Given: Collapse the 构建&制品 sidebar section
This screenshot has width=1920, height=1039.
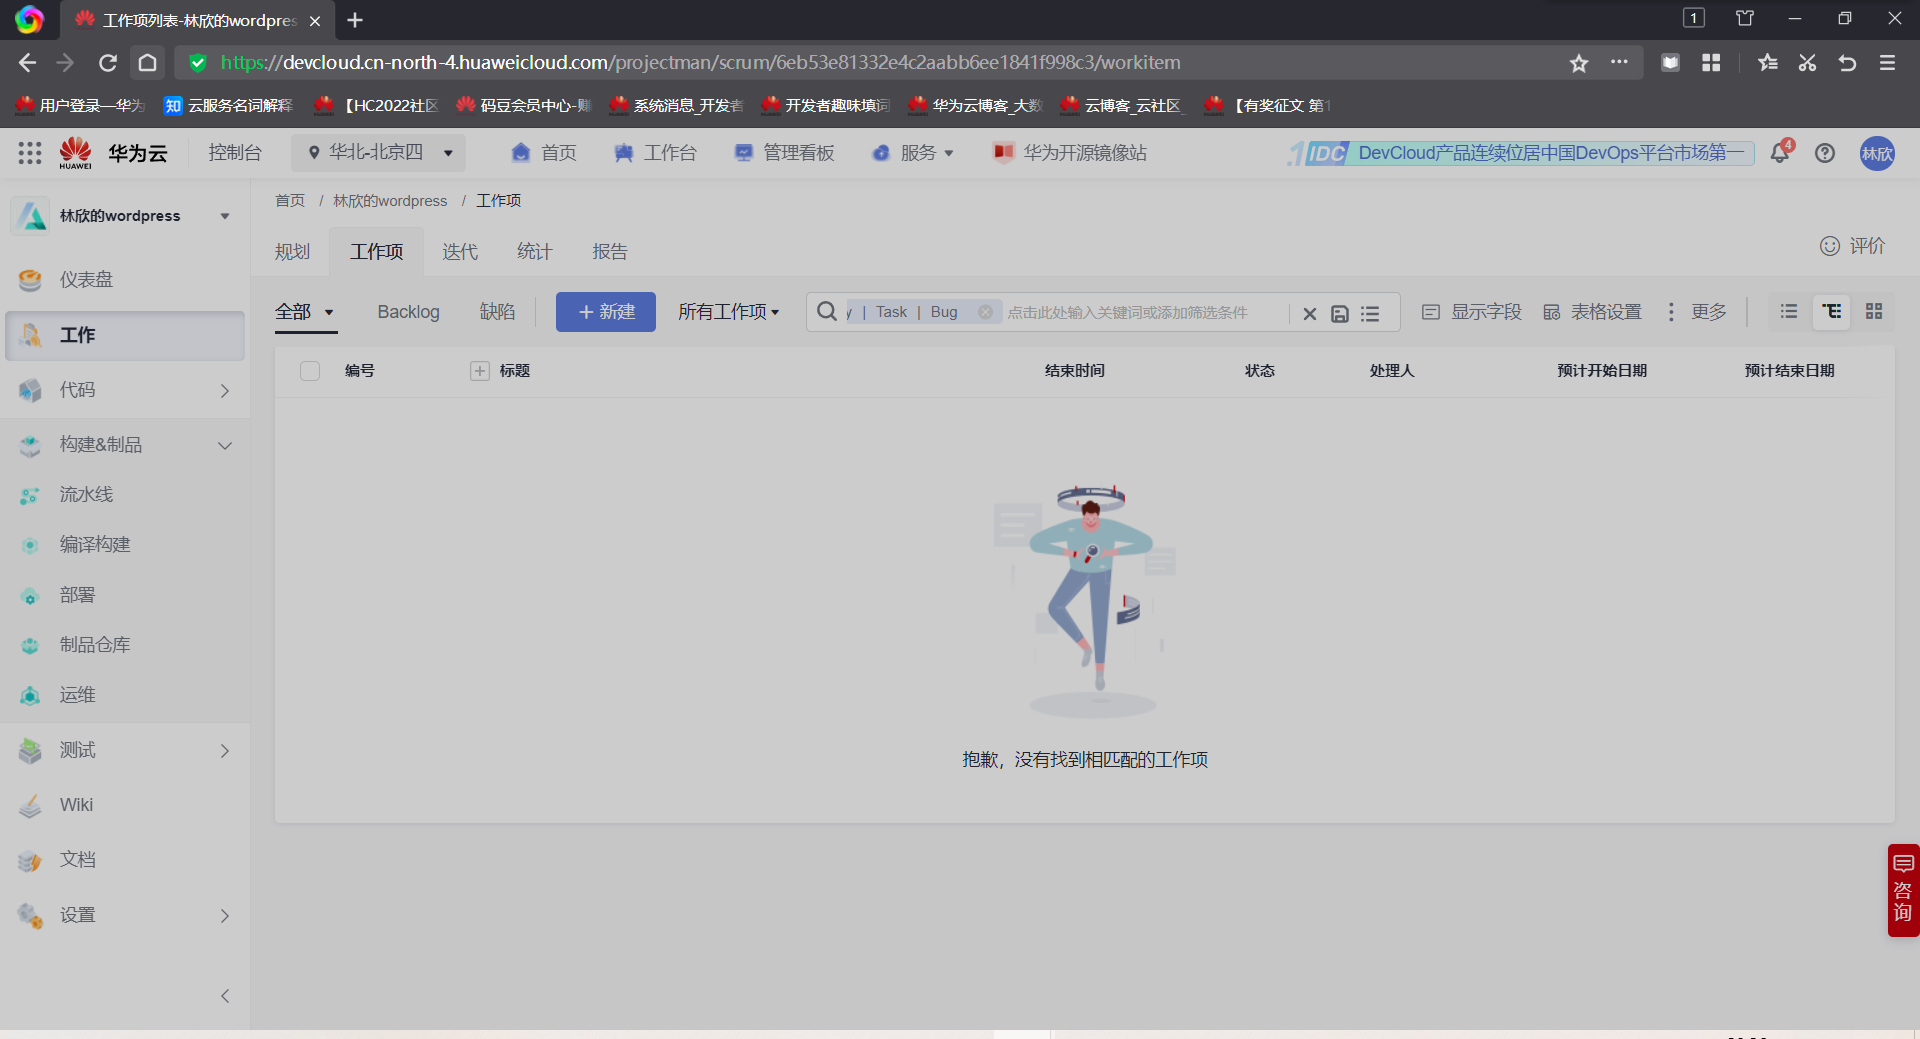Looking at the screenshot, I should coord(225,446).
